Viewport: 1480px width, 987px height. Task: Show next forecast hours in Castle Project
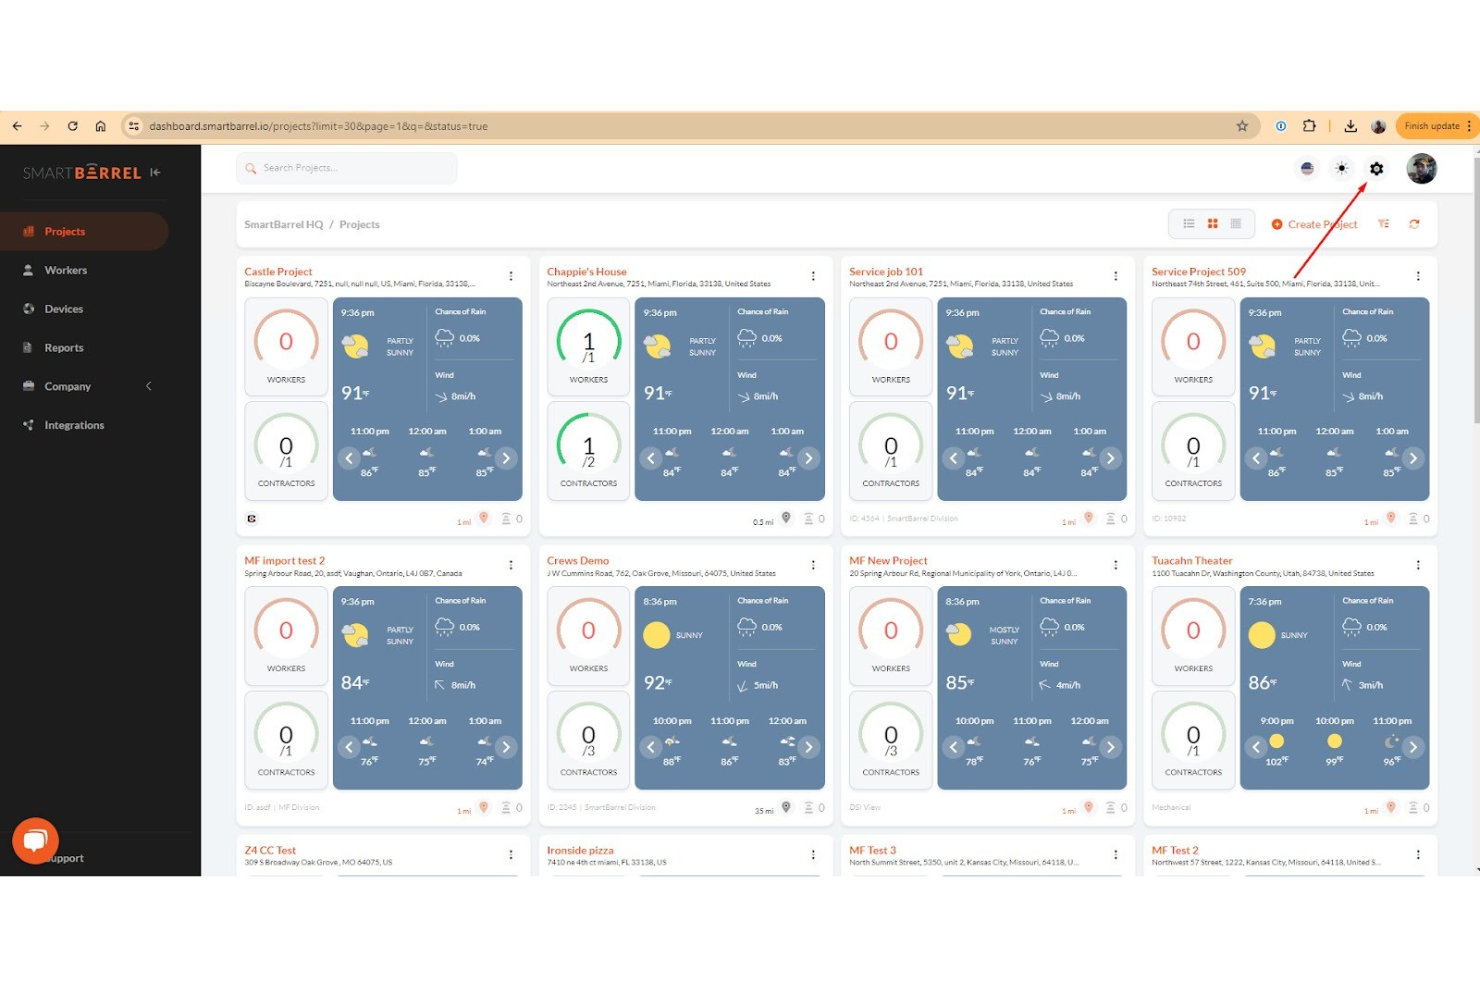(x=506, y=458)
